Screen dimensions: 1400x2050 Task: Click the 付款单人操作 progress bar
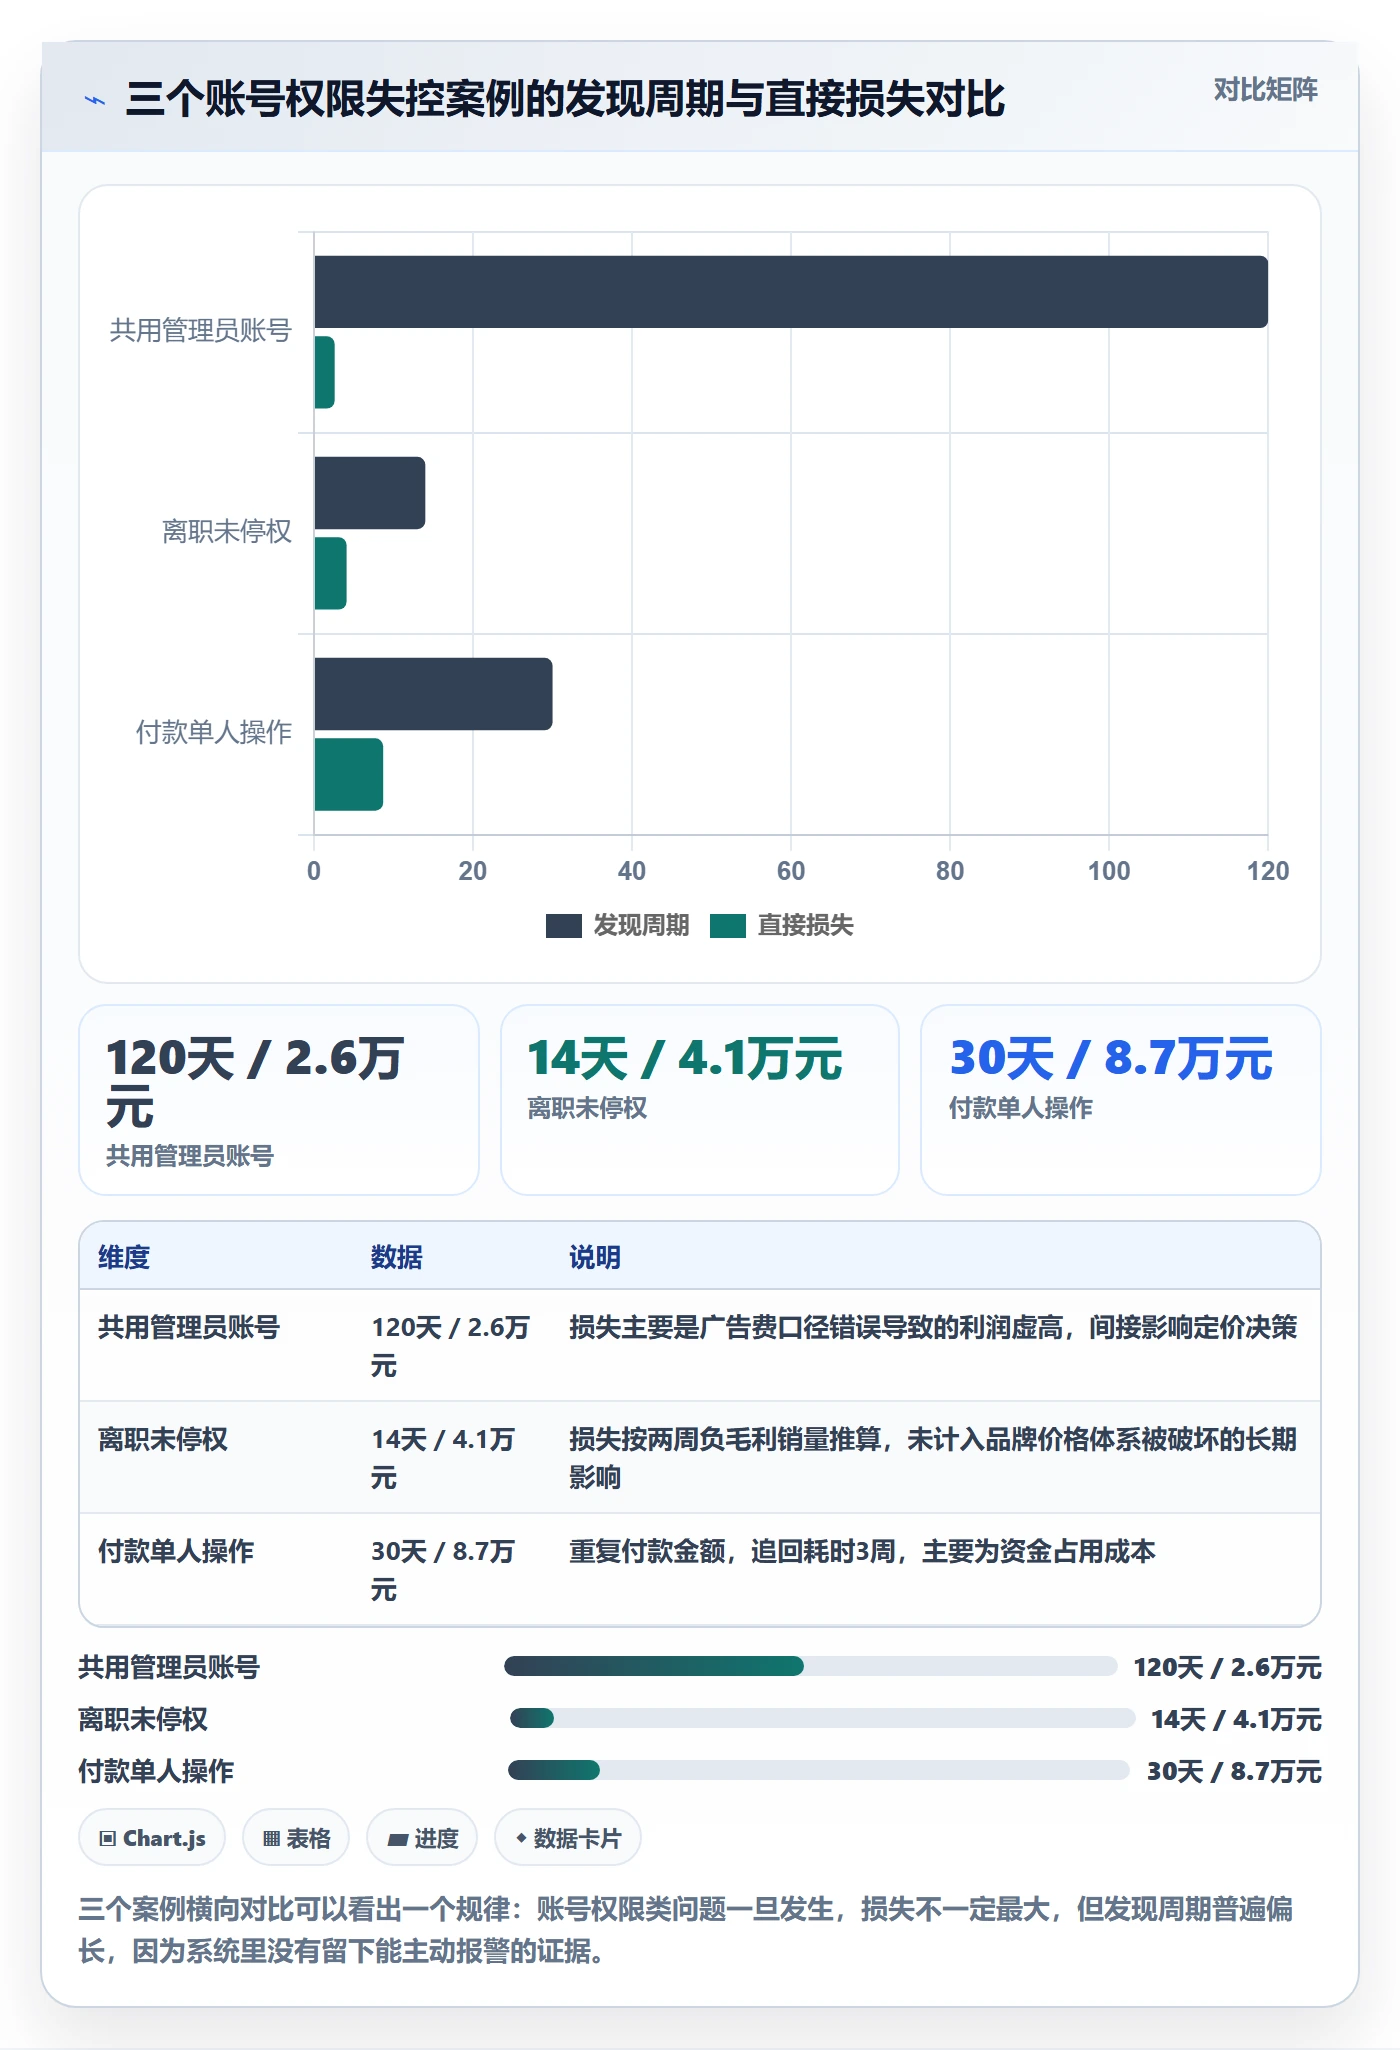(x=819, y=1770)
